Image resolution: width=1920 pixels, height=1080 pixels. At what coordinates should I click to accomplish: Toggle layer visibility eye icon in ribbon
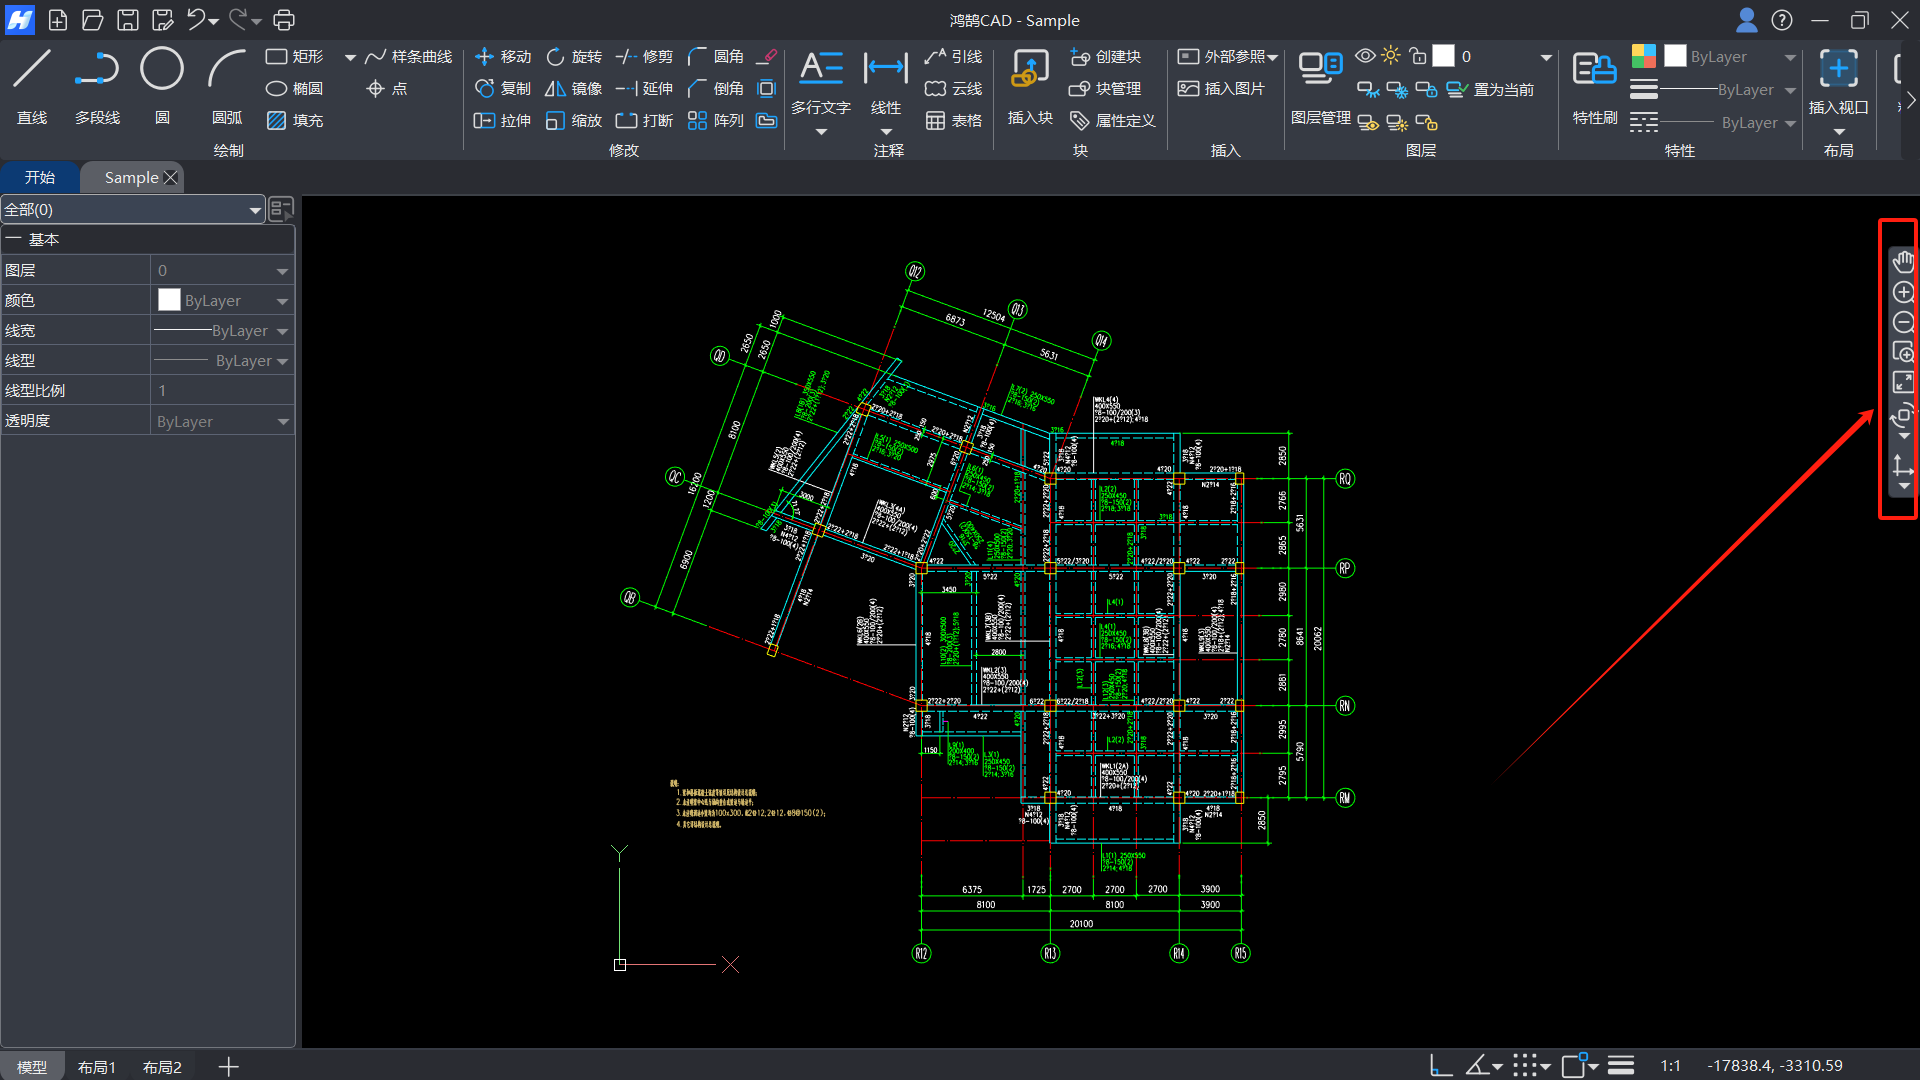click(1365, 56)
